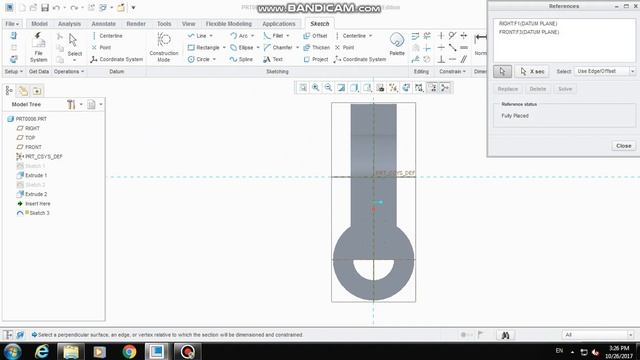Image resolution: width=640 pixels, height=360 pixels.
Task: Apply the Vertical constraint icon
Action: (441, 36)
